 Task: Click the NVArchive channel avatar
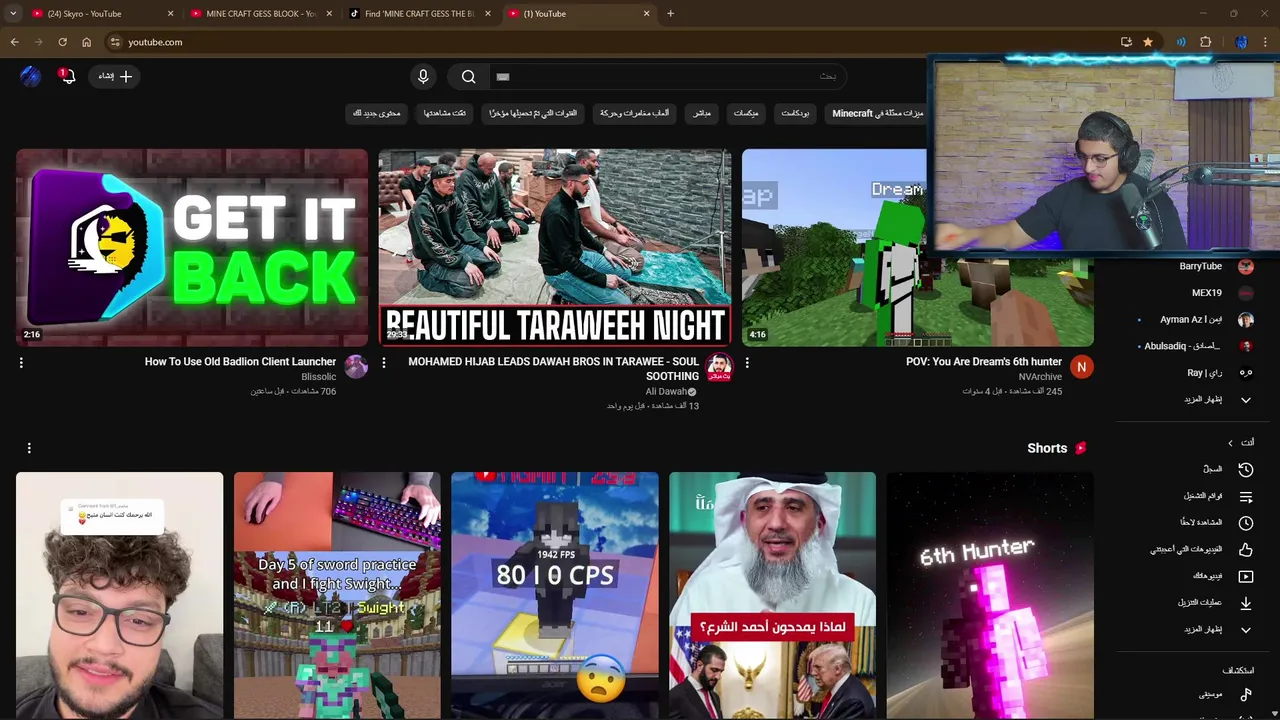[x=1081, y=367]
